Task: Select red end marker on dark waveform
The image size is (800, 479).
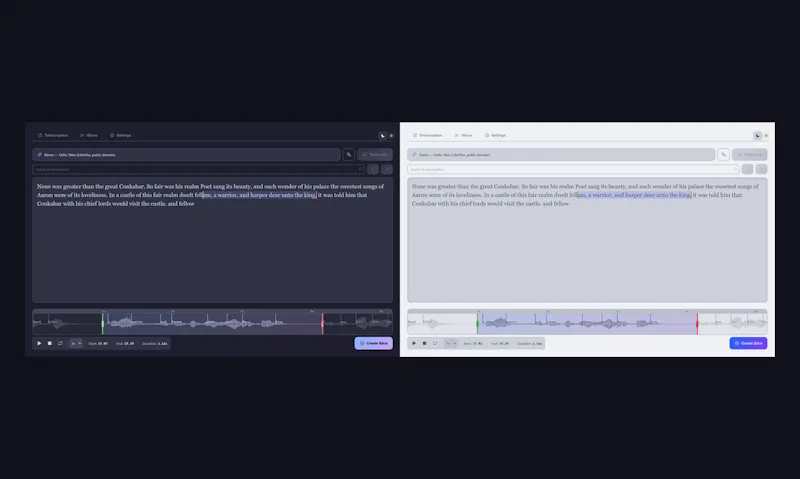Action: (x=322, y=324)
